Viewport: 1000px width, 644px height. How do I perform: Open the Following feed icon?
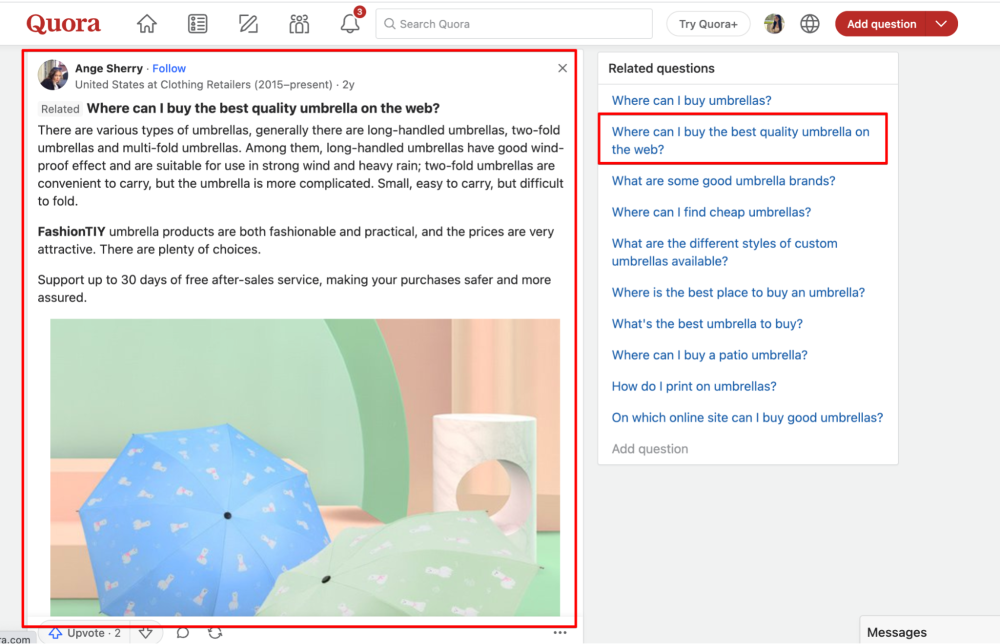[198, 24]
